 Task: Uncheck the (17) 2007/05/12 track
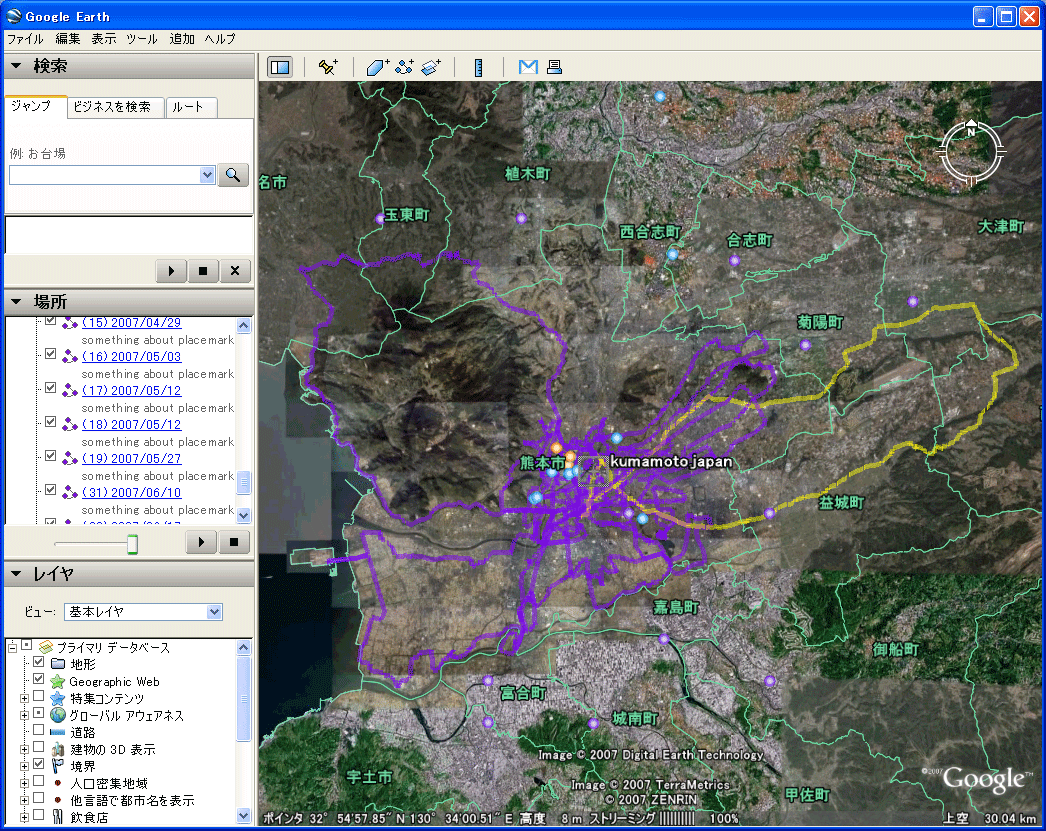pos(50,388)
